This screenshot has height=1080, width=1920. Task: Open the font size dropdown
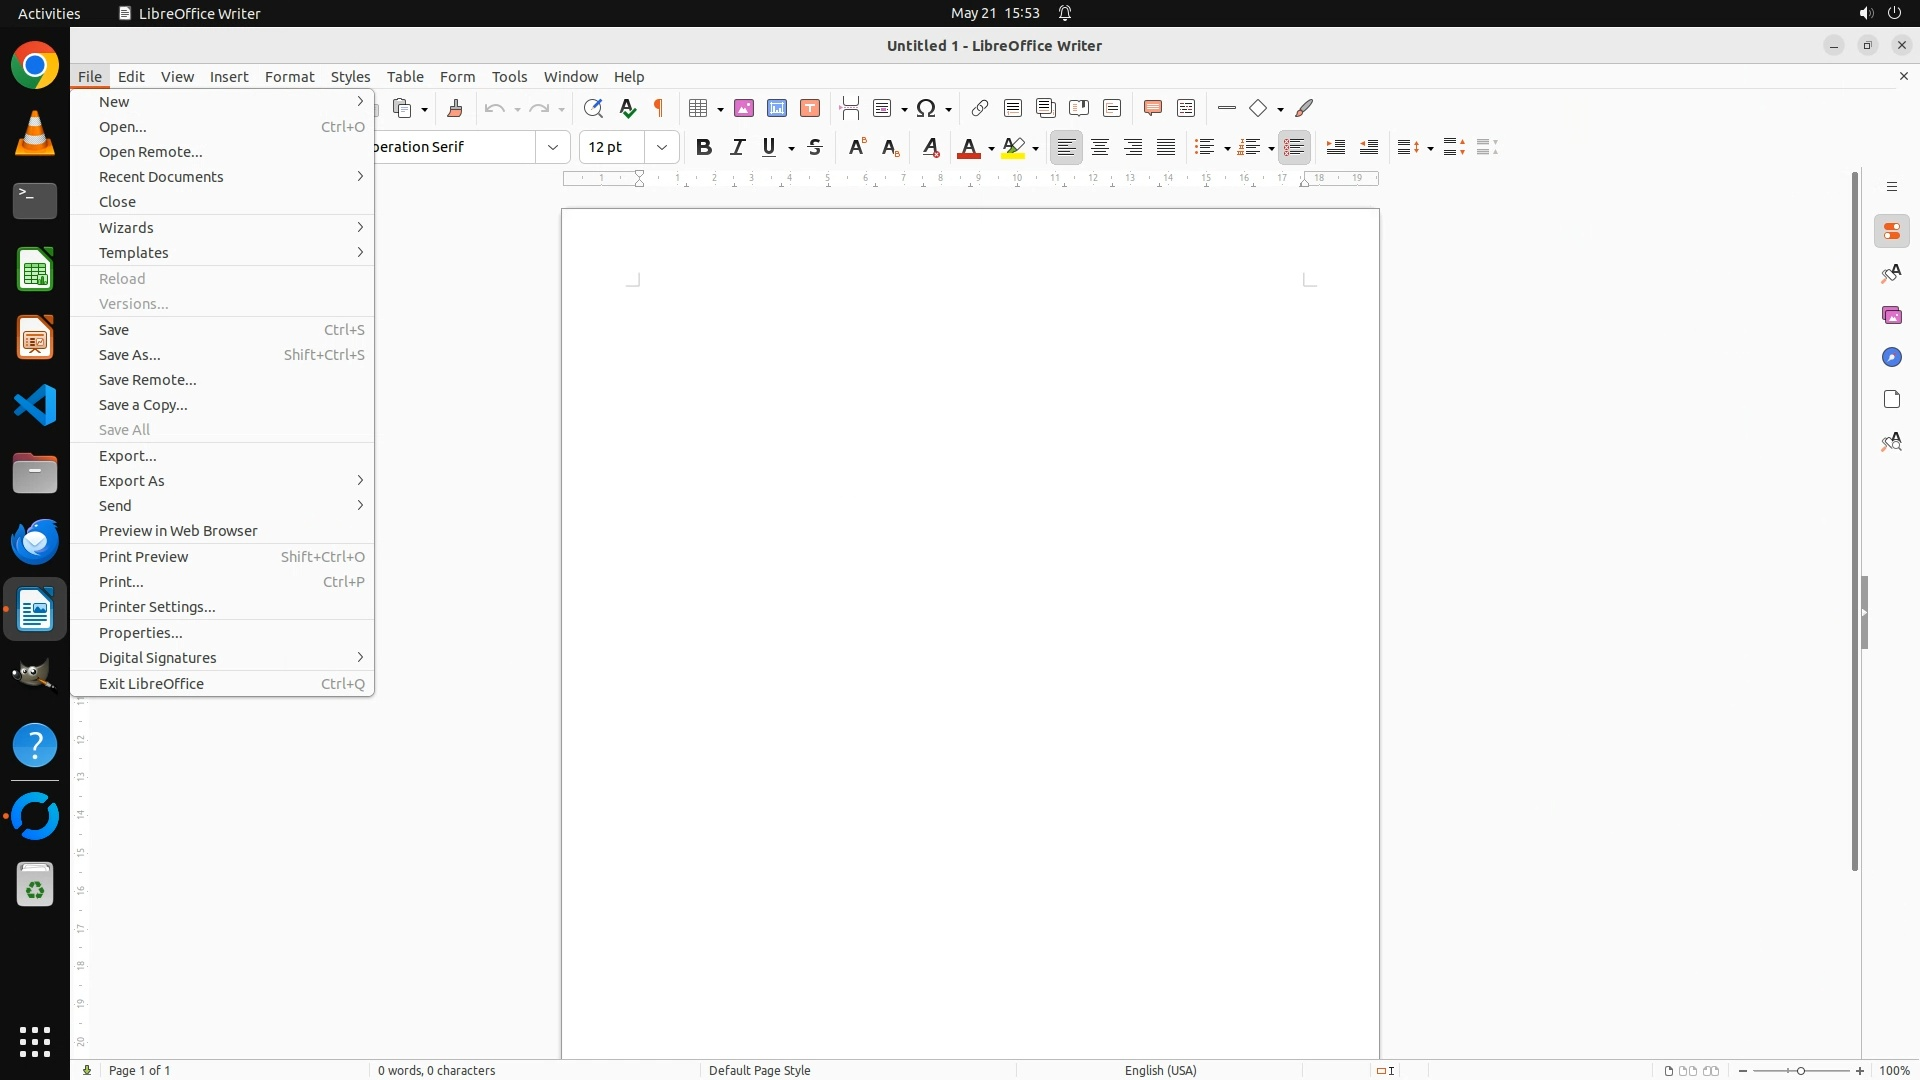click(x=661, y=147)
